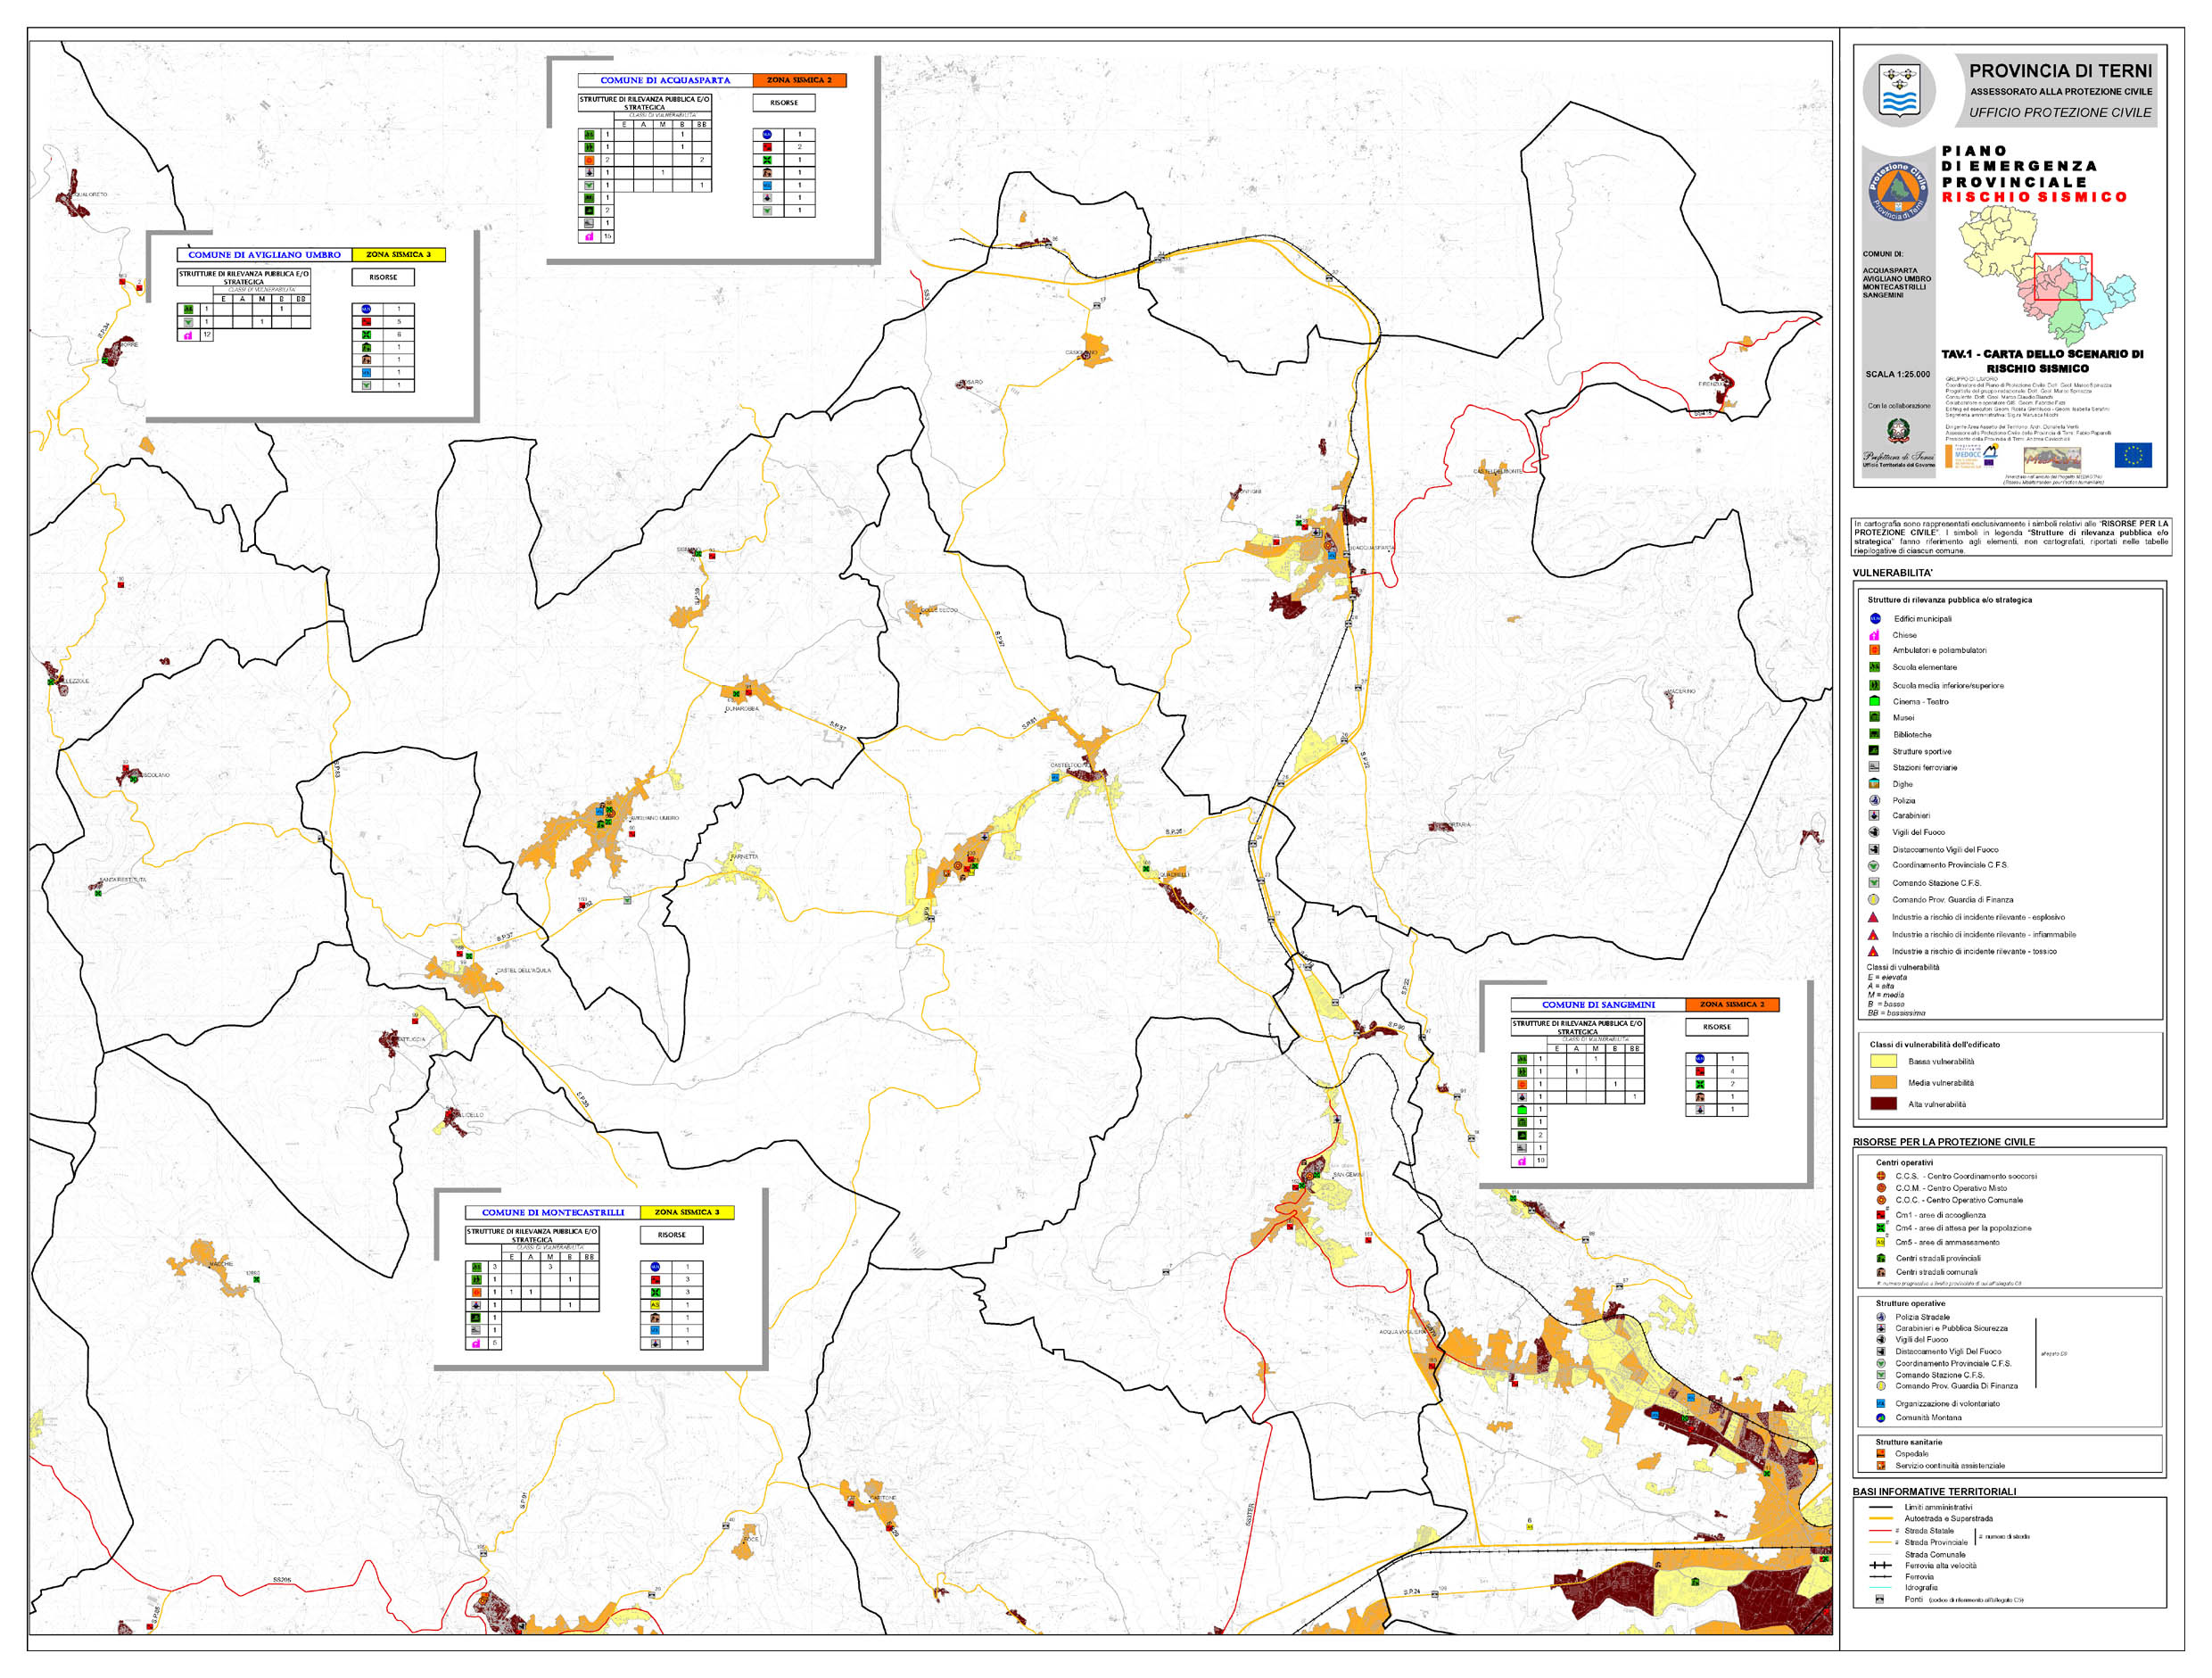Select the Comunità Montana legend icon
The height and width of the screenshot is (1678, 2212).
1881,1418
